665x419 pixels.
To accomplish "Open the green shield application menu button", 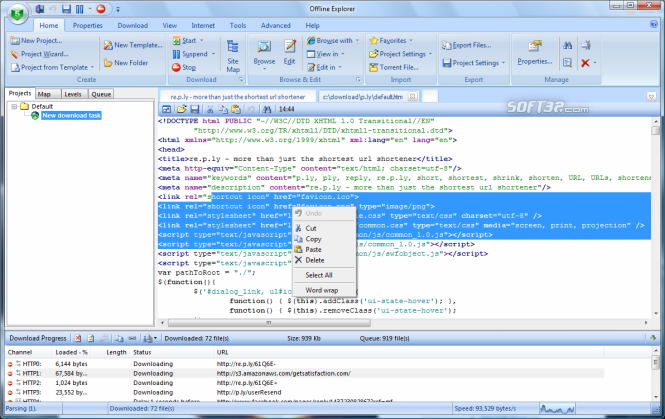I will [17, 14].
